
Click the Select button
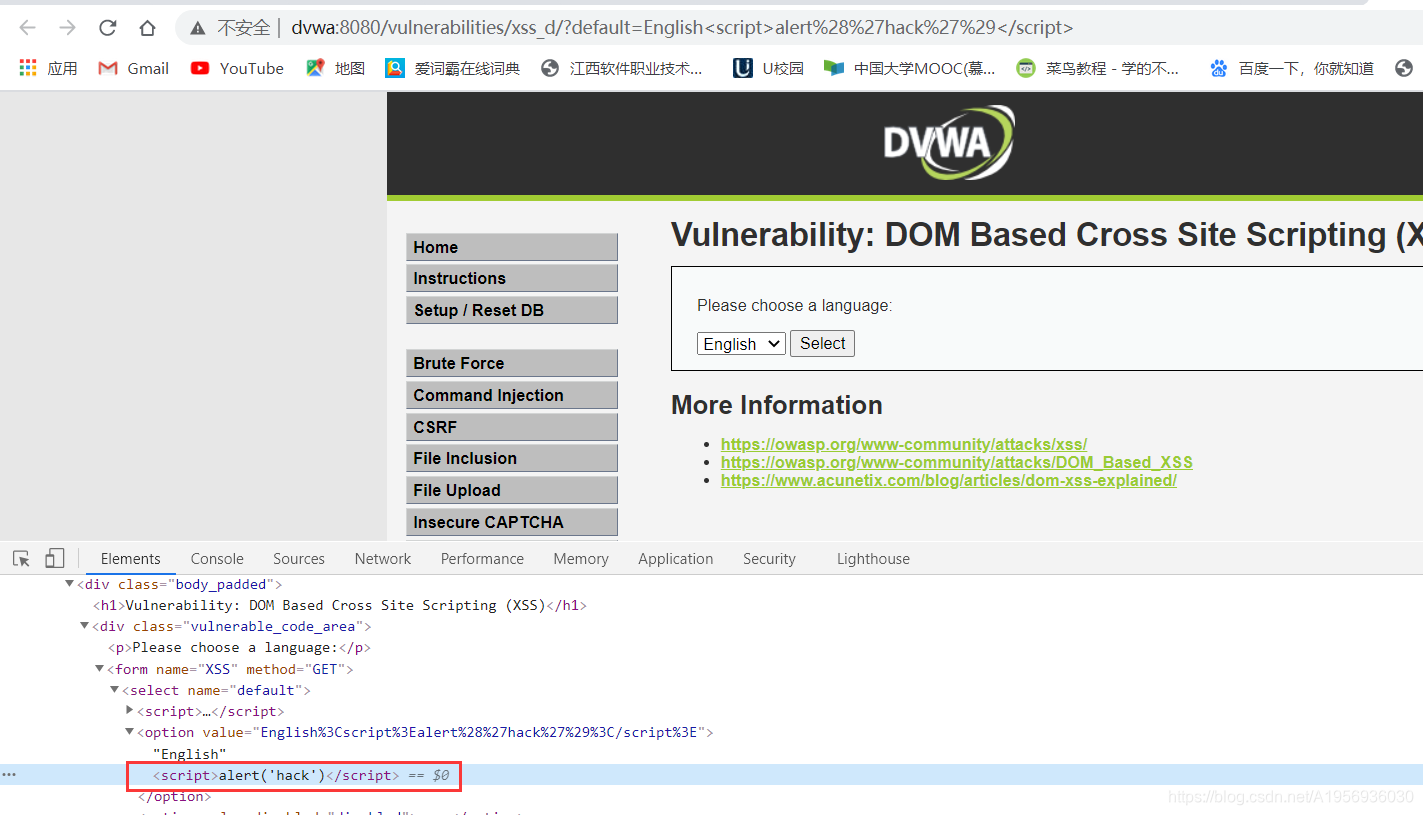pos(822,344)
